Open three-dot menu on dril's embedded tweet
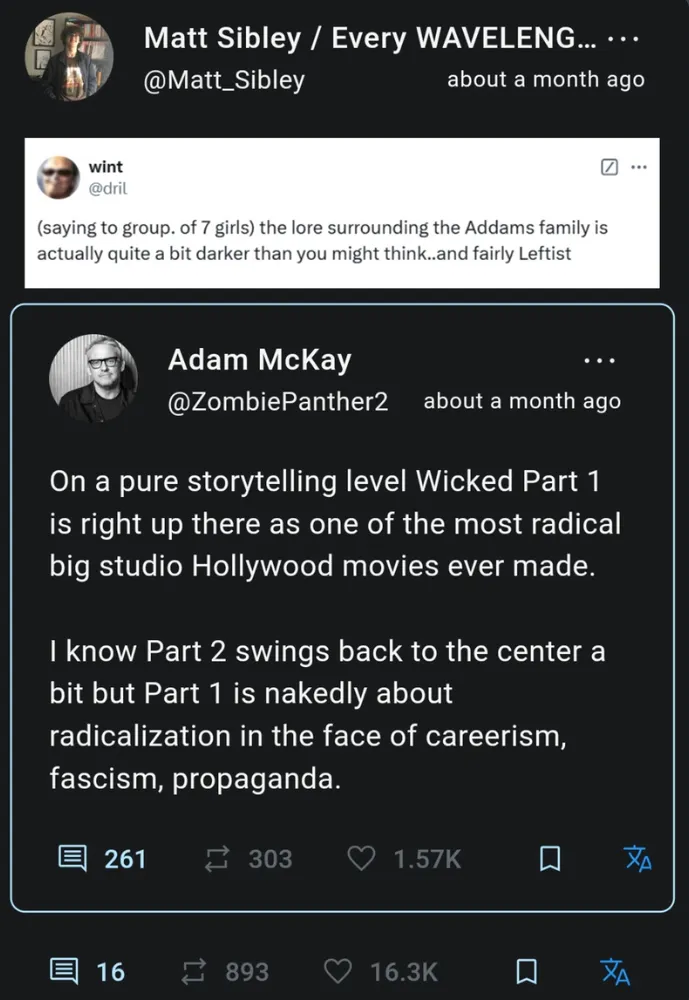 point(639,167)
